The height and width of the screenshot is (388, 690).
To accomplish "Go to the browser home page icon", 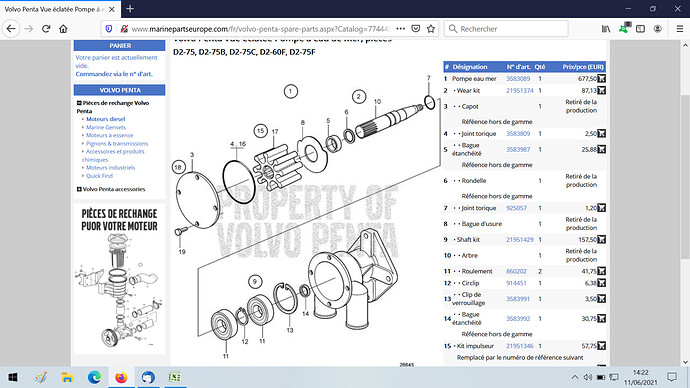I will (63, 29).
